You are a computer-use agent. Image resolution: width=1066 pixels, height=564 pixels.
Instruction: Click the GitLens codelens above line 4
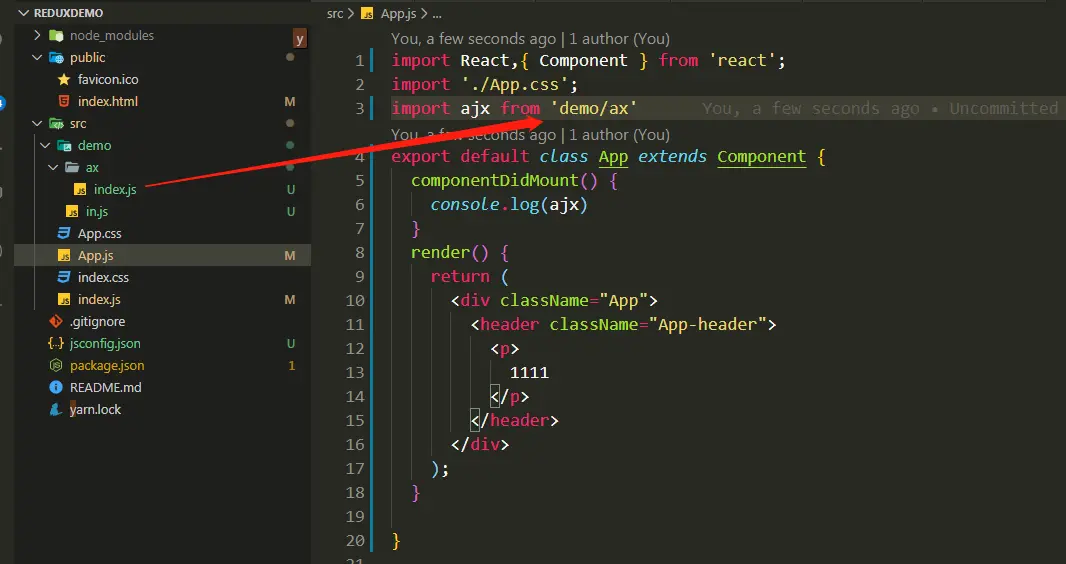click(x=530, y=135)
